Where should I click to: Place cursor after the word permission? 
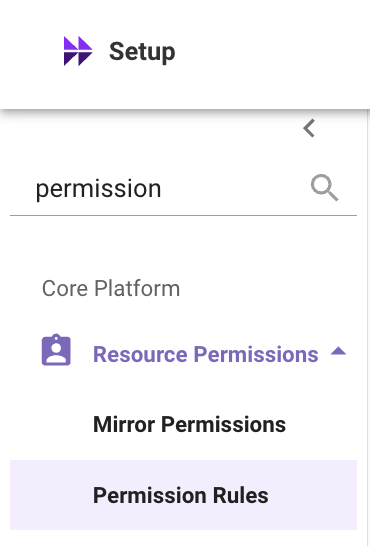(162, 189)
